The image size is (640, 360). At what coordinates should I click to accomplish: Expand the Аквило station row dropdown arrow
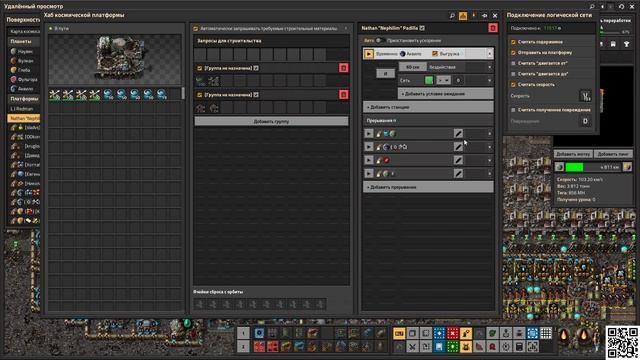(489, 54)
